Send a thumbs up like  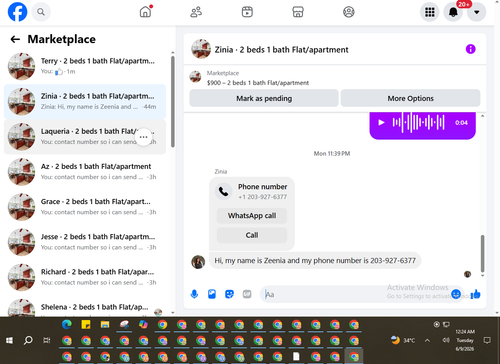click(x=475, y=294)
